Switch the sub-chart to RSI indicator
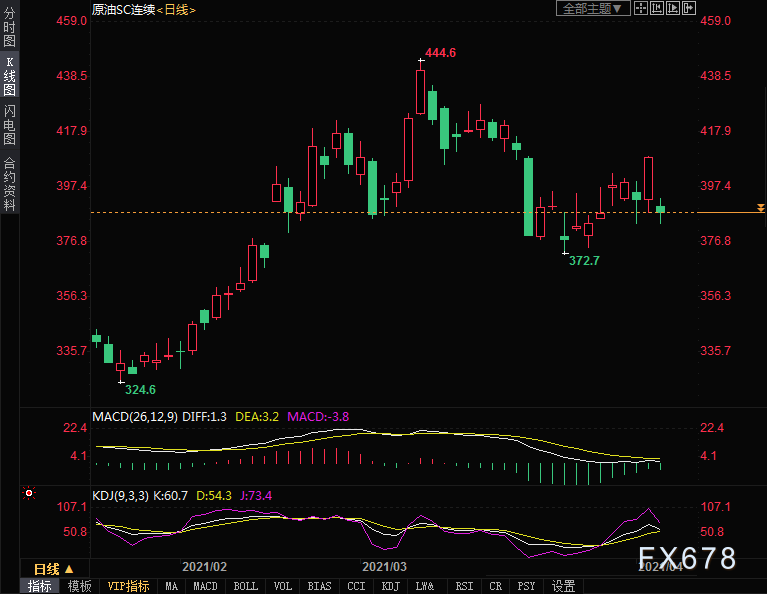This screenshot has width=767, height=594. click(464, 586)
